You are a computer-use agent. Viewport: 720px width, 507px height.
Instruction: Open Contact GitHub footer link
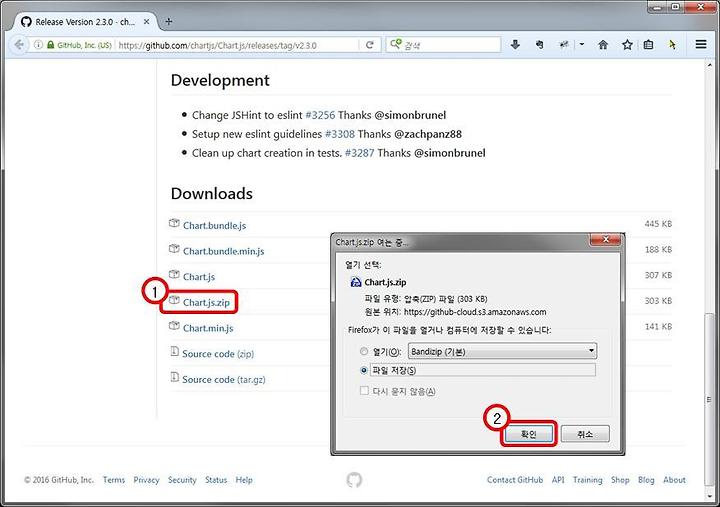pyautogui.click(x=515, y=480)
